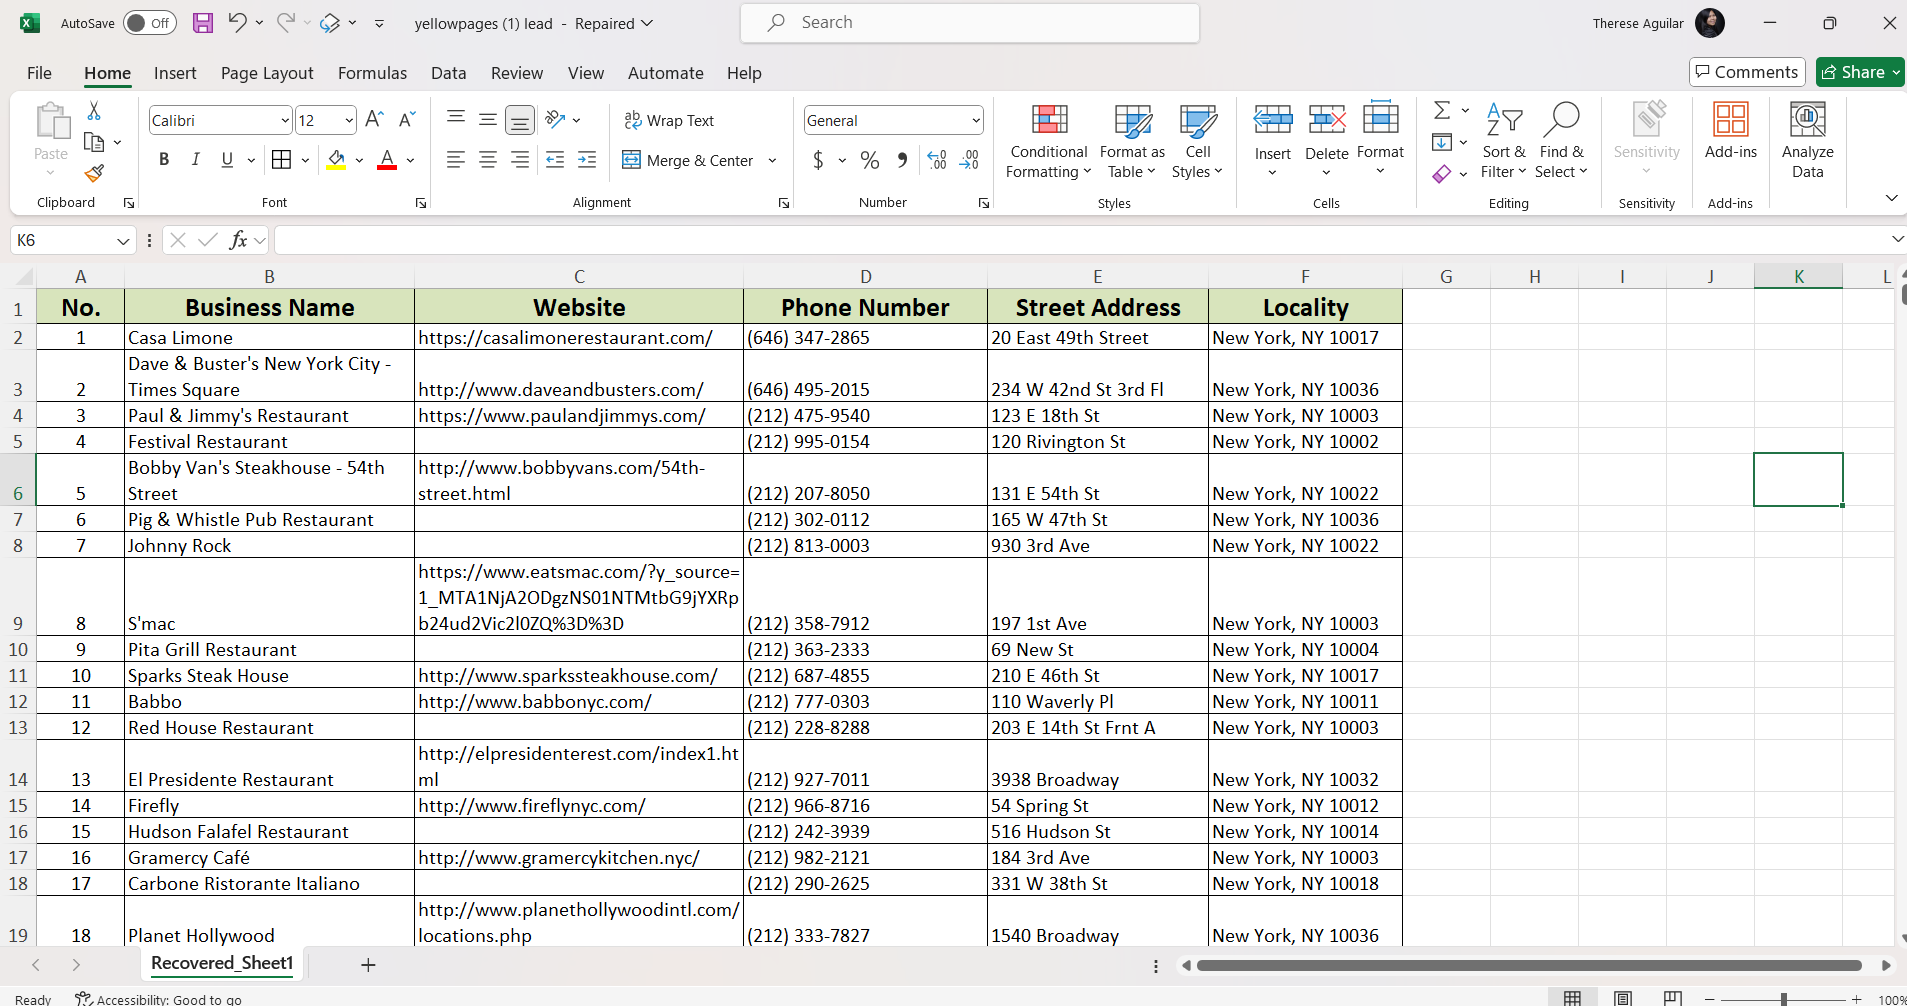Image resolution: width=1907 pixels, height=1006 pixels.
Task: Click the Clear eraser icon
Action: coord(1442,174)
